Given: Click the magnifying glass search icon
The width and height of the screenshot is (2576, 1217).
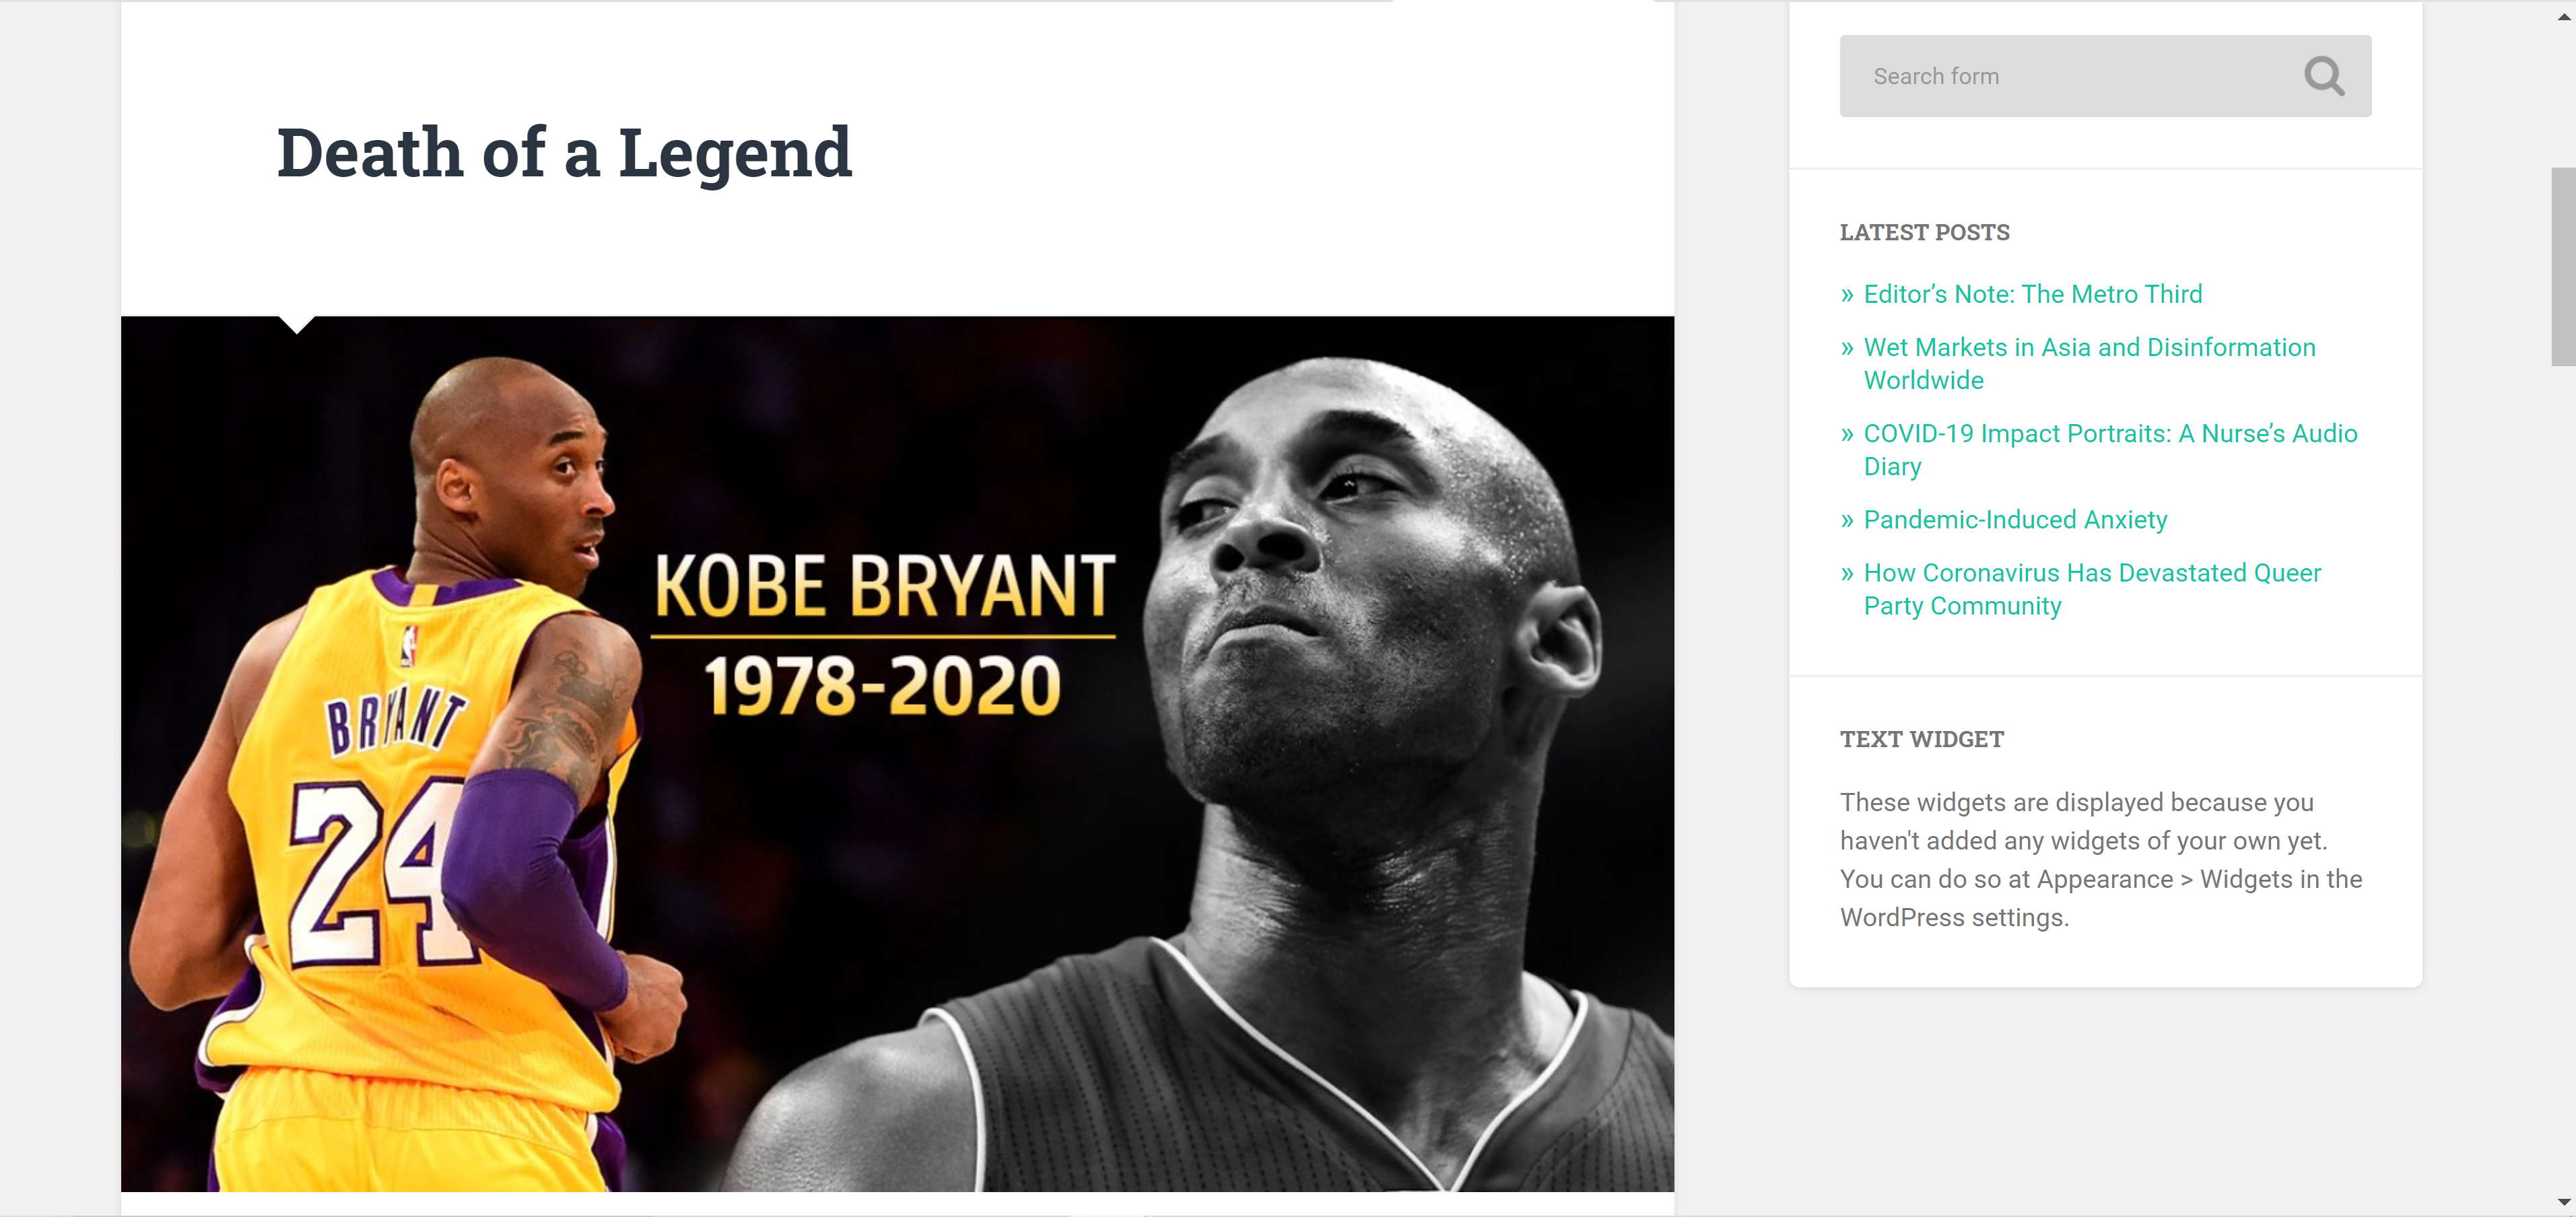Looking at the screenshot, I should pyautogui.click(x=2323, y=76).
